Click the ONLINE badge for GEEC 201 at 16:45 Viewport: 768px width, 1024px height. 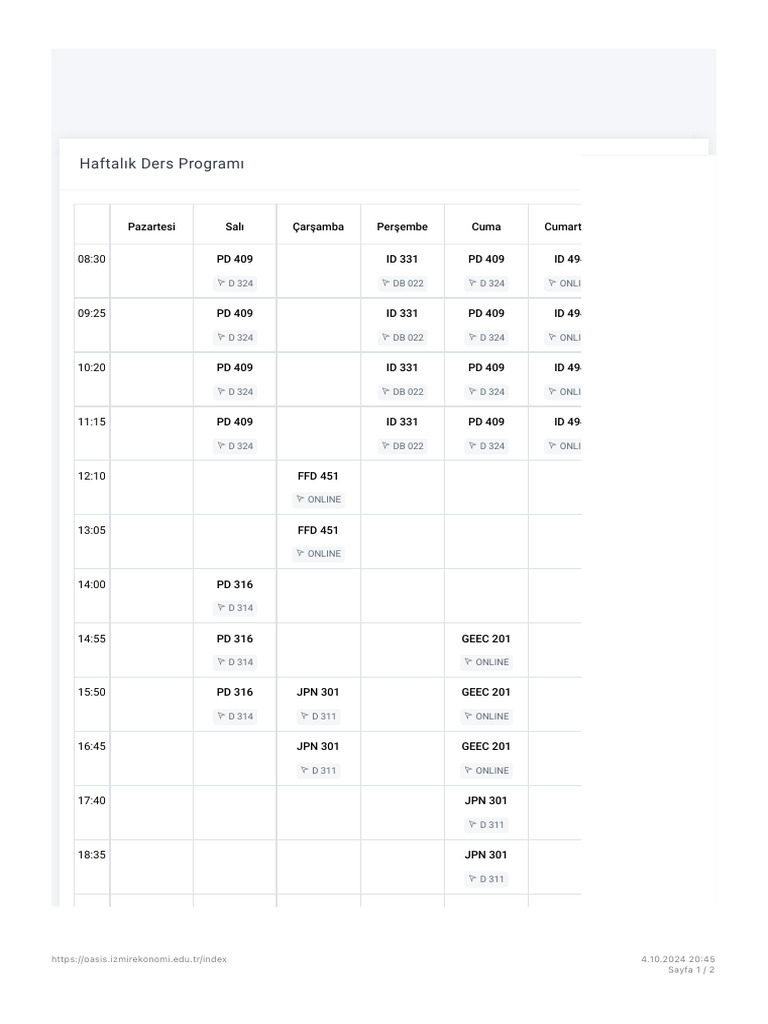pyautogui.click(x=487, y=771)
